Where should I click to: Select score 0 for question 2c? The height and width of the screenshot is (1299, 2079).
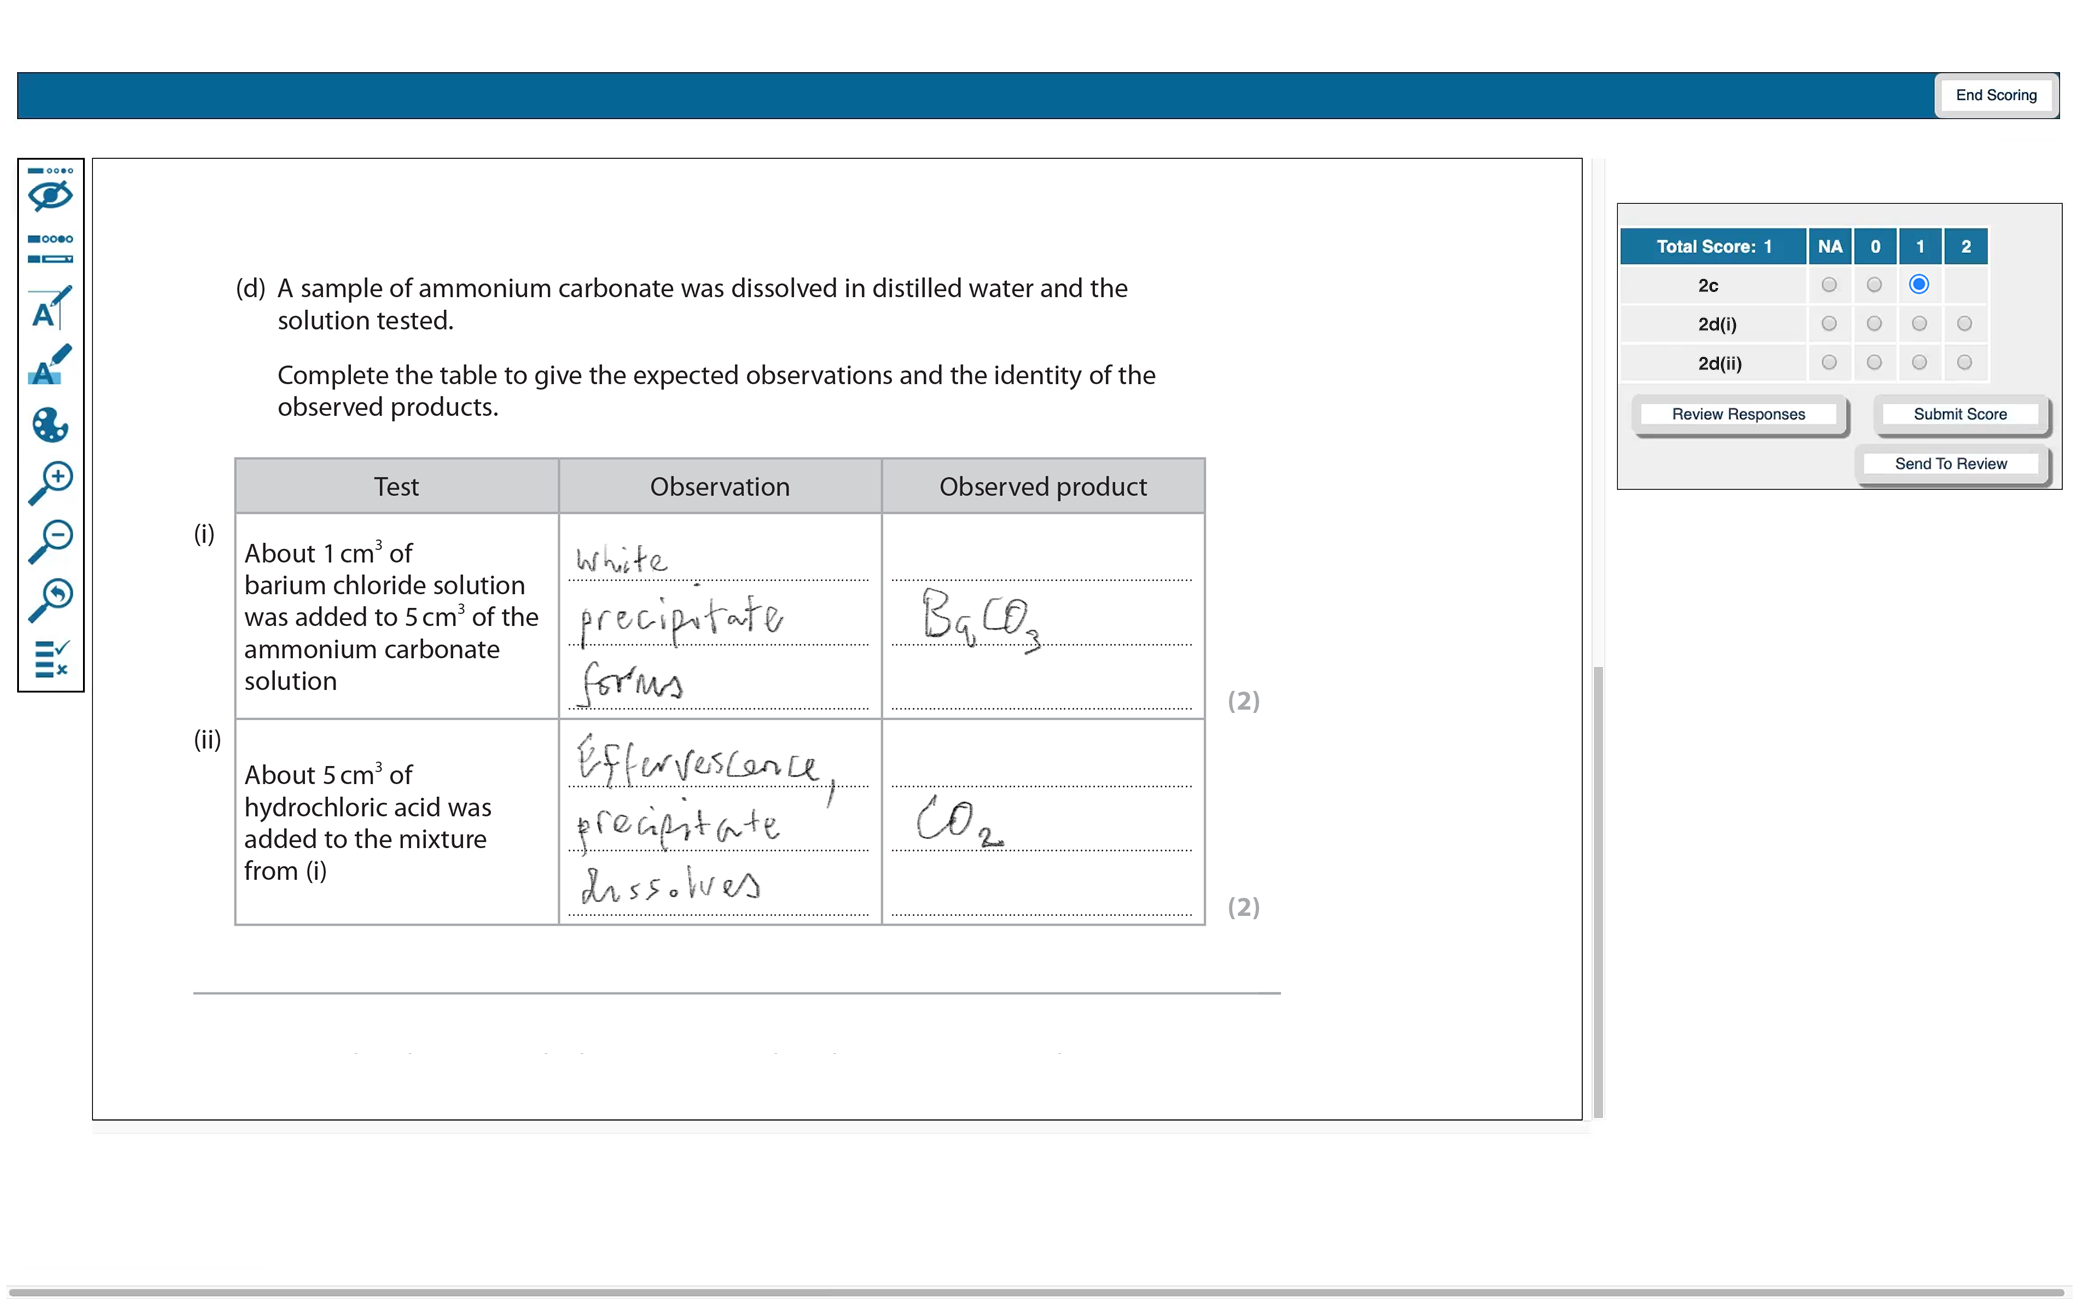(1874, 285)
